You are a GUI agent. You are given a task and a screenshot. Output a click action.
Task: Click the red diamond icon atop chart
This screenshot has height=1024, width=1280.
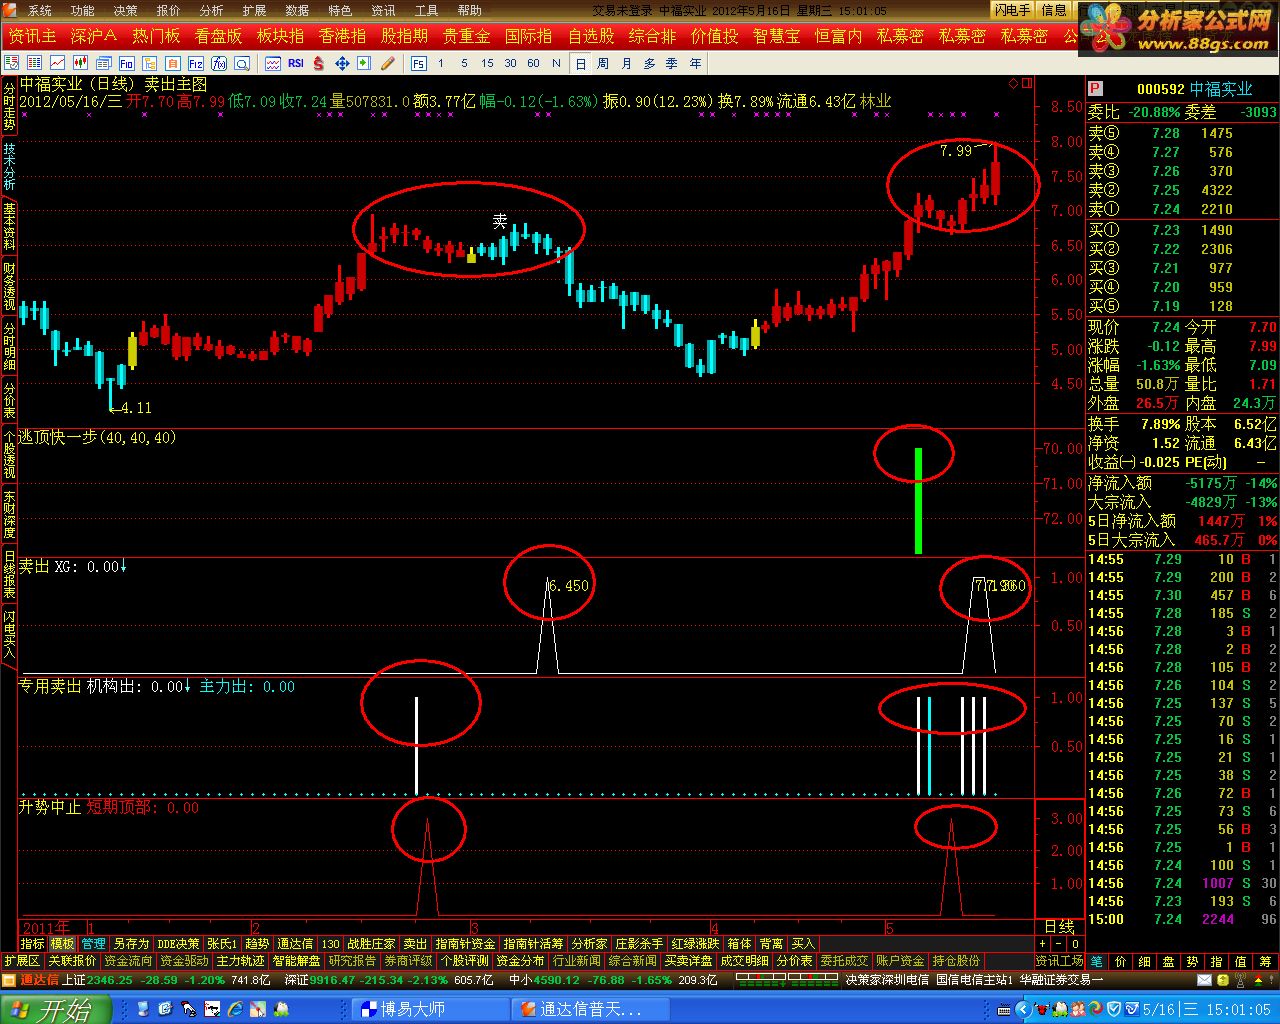(x=1014, y=83)
